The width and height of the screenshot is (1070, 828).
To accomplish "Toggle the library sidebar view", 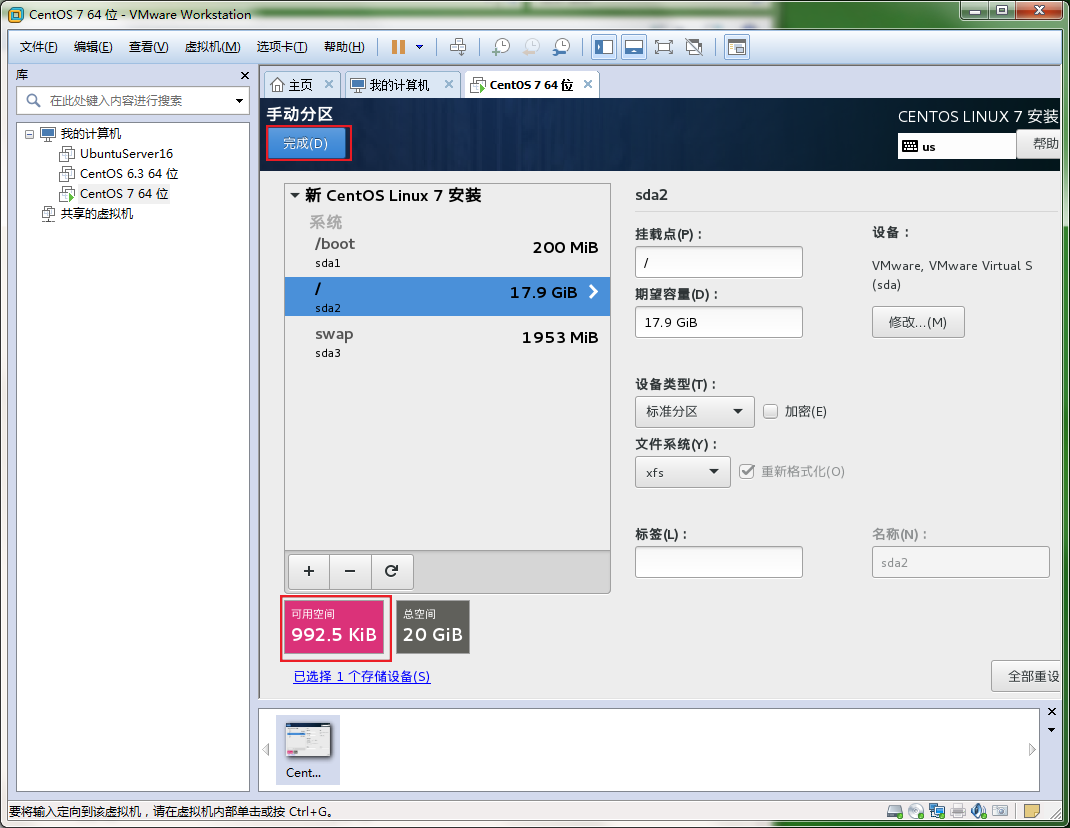I will tap(604, 47).
